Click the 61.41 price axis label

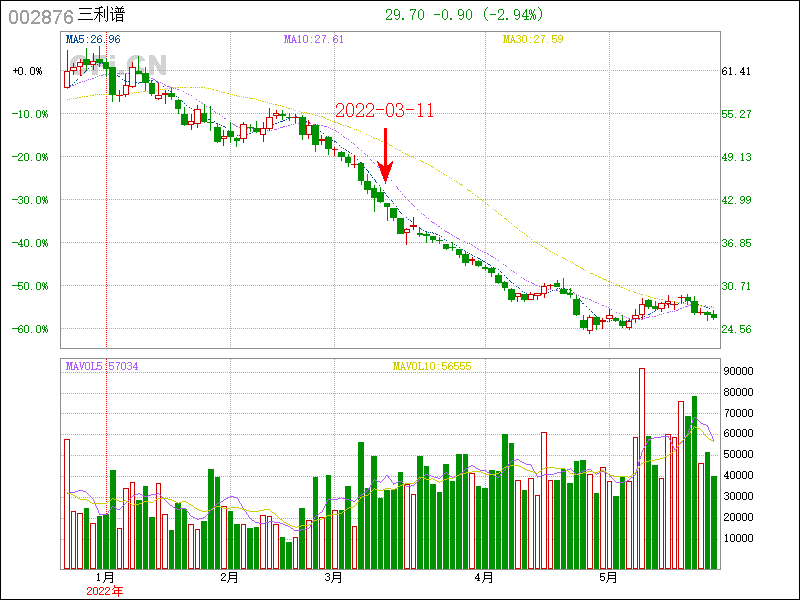coord(735,71)
